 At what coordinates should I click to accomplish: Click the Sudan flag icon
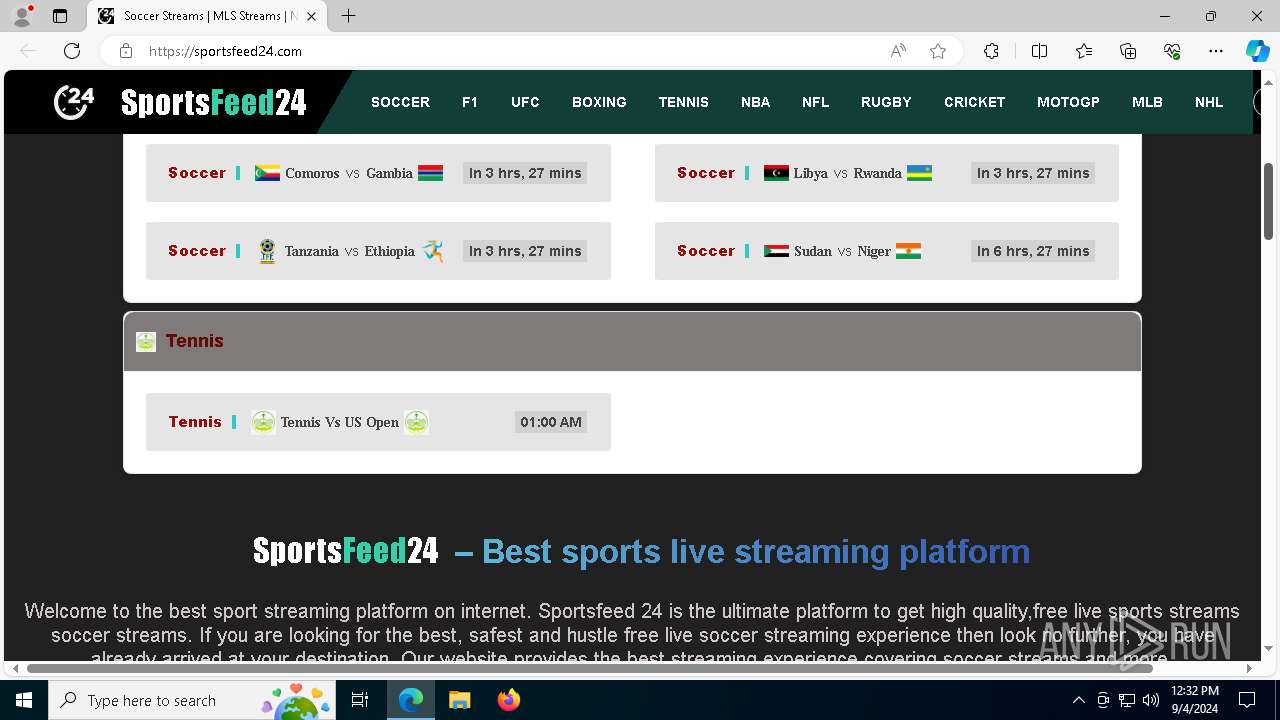tap(776, 251)
